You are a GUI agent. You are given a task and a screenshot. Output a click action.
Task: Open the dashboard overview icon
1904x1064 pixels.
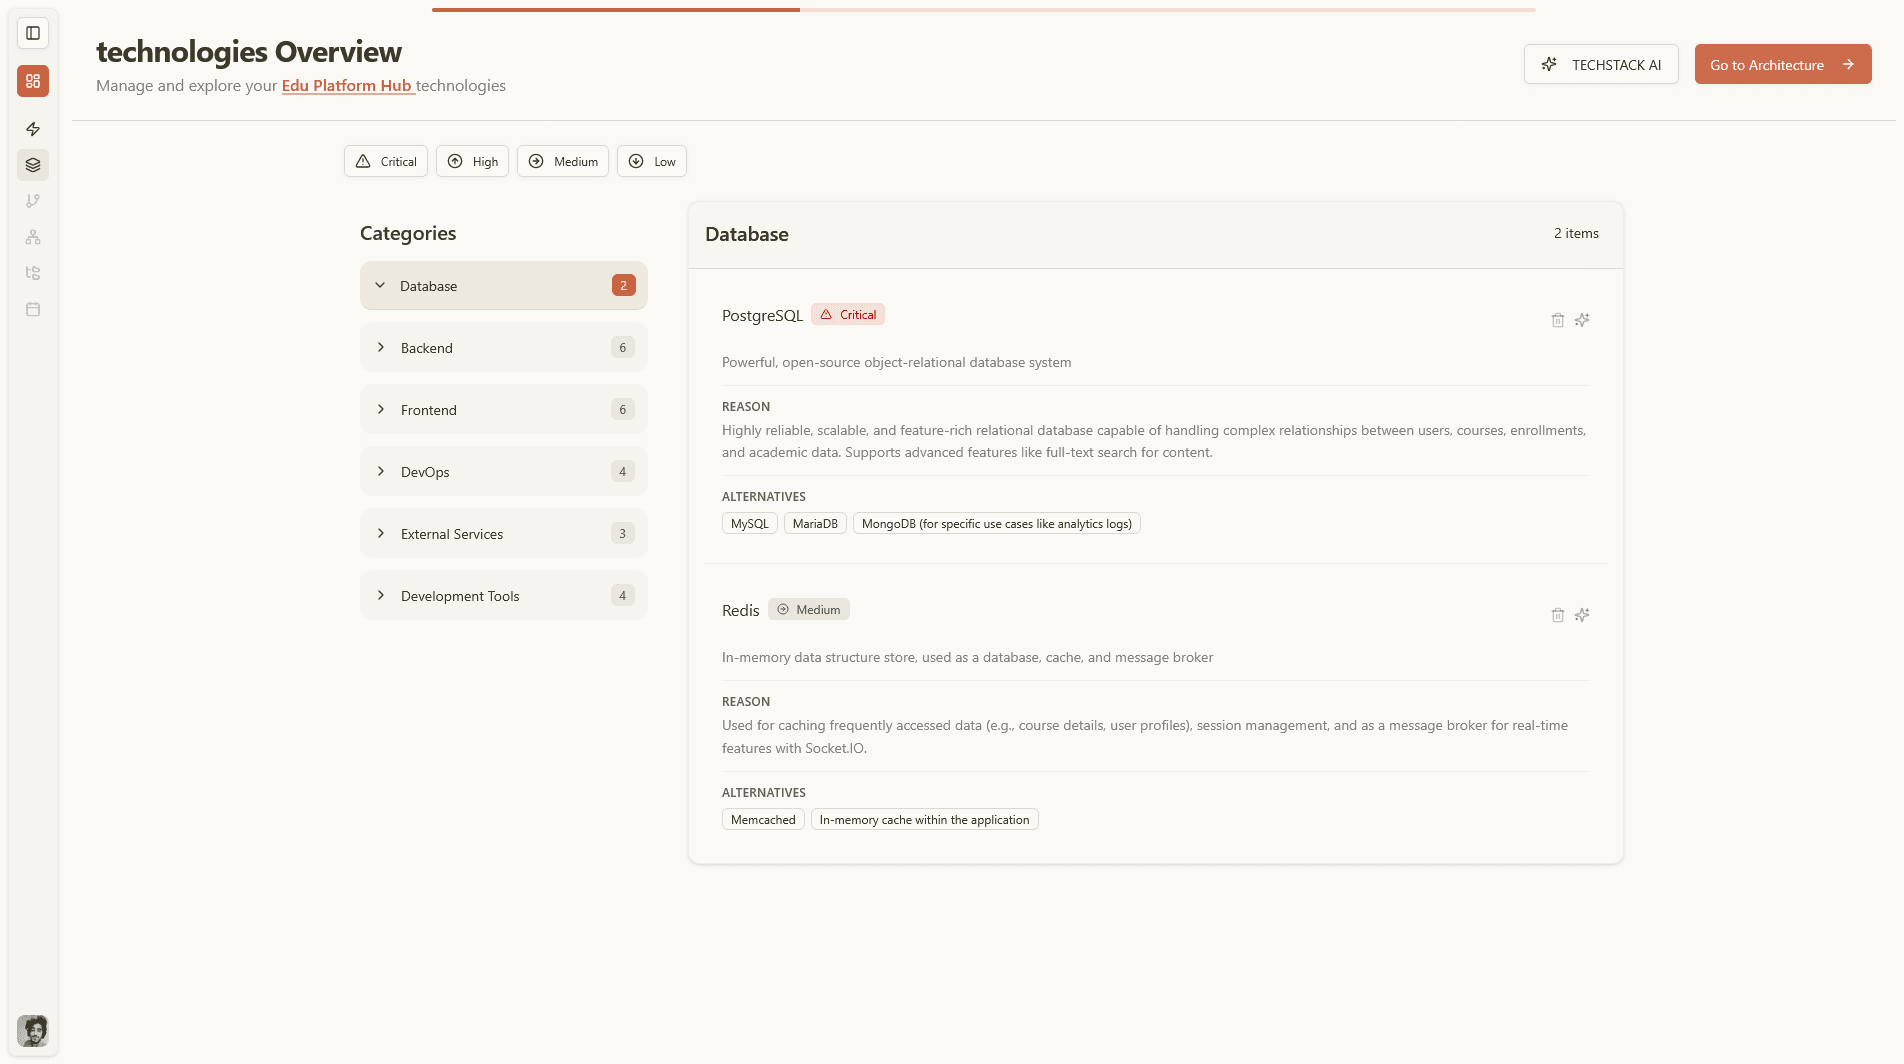33,81
